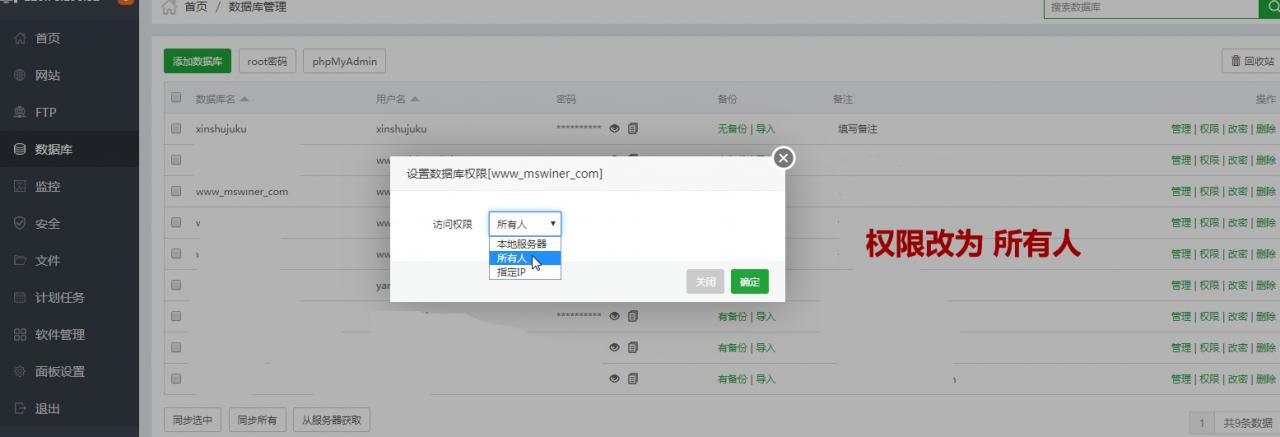Open 软件管理 from the sidebar menu
This screenshot has height=437, width=1280.
coord(59,335)
